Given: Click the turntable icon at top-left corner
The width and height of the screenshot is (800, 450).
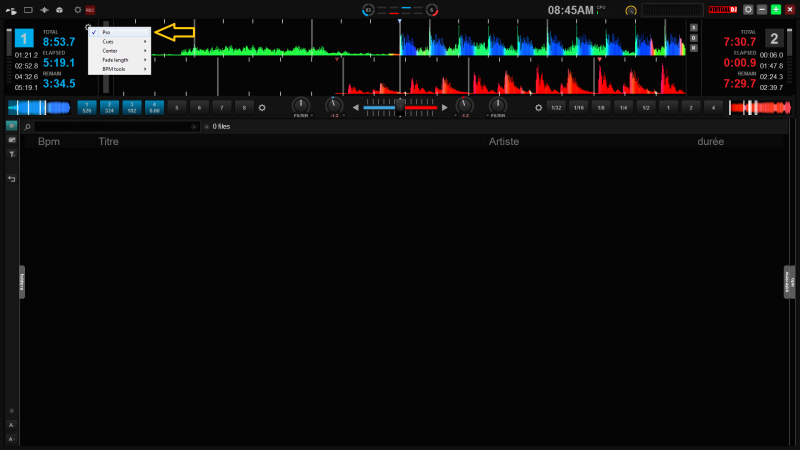Looking at the screenshot, I should (x=11, y=10).
